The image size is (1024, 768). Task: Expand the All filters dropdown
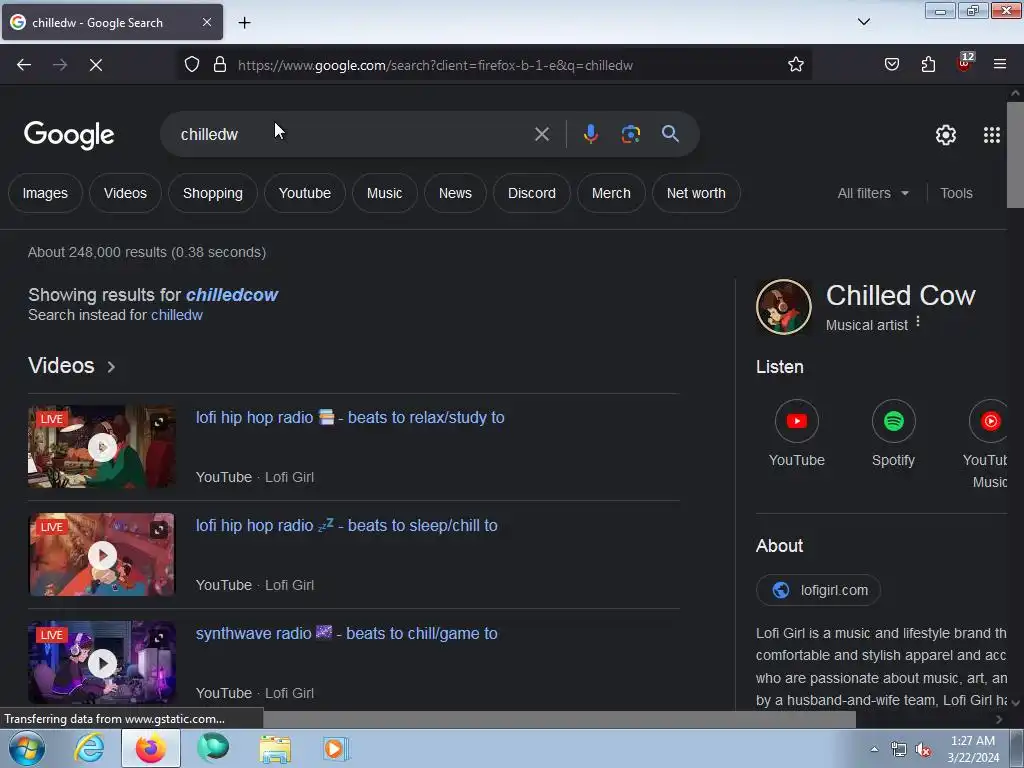pyautogui.click(x=873, y=193)
